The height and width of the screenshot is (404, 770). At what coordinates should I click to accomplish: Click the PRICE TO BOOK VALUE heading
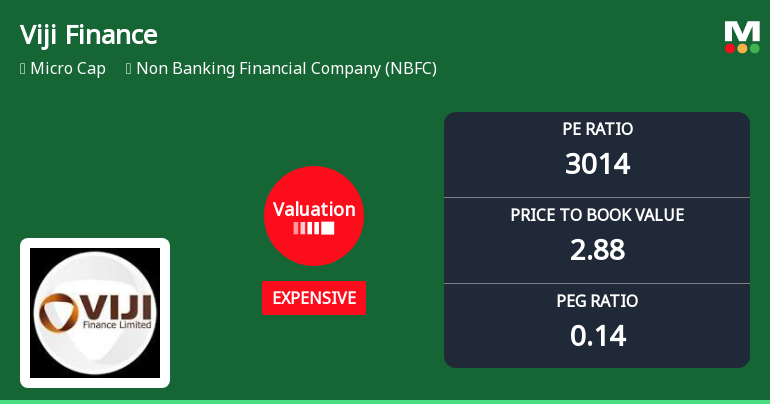(597, 215)
